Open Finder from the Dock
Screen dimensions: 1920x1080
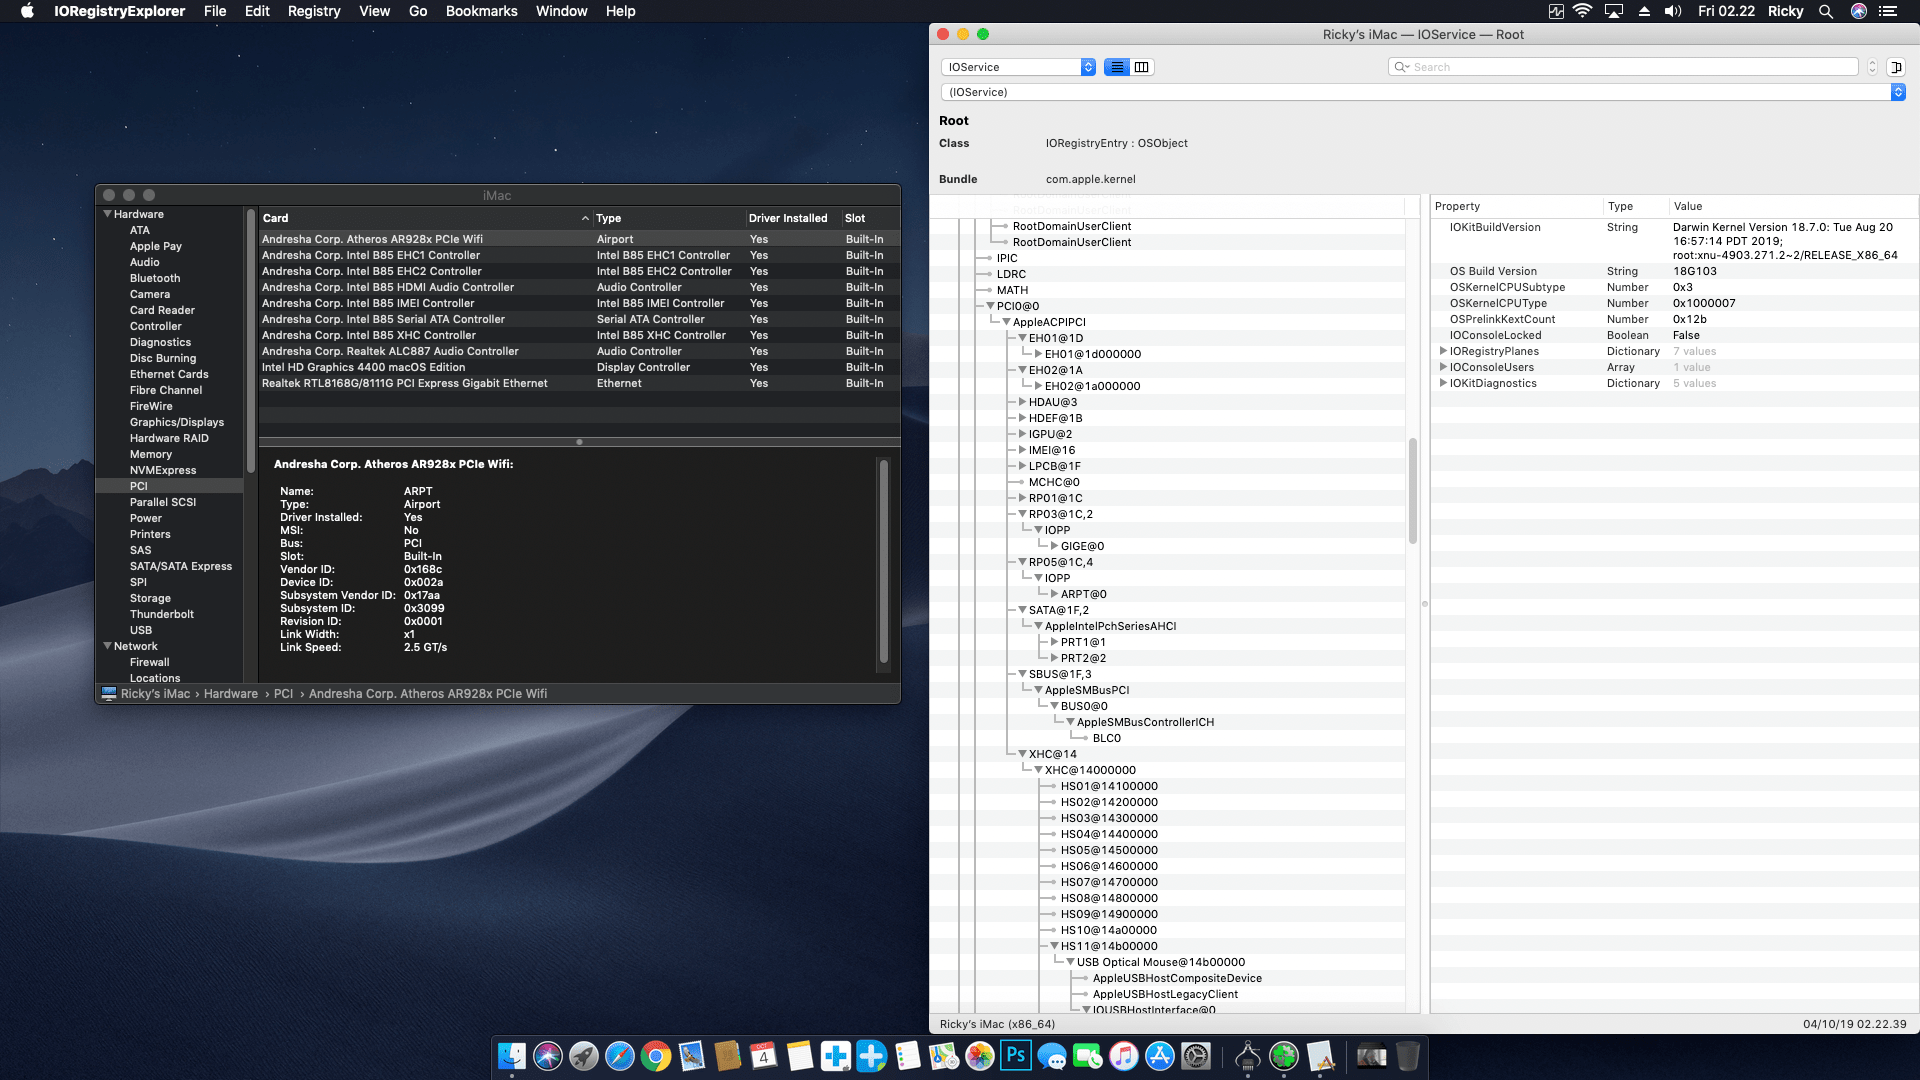(512, 1056)
